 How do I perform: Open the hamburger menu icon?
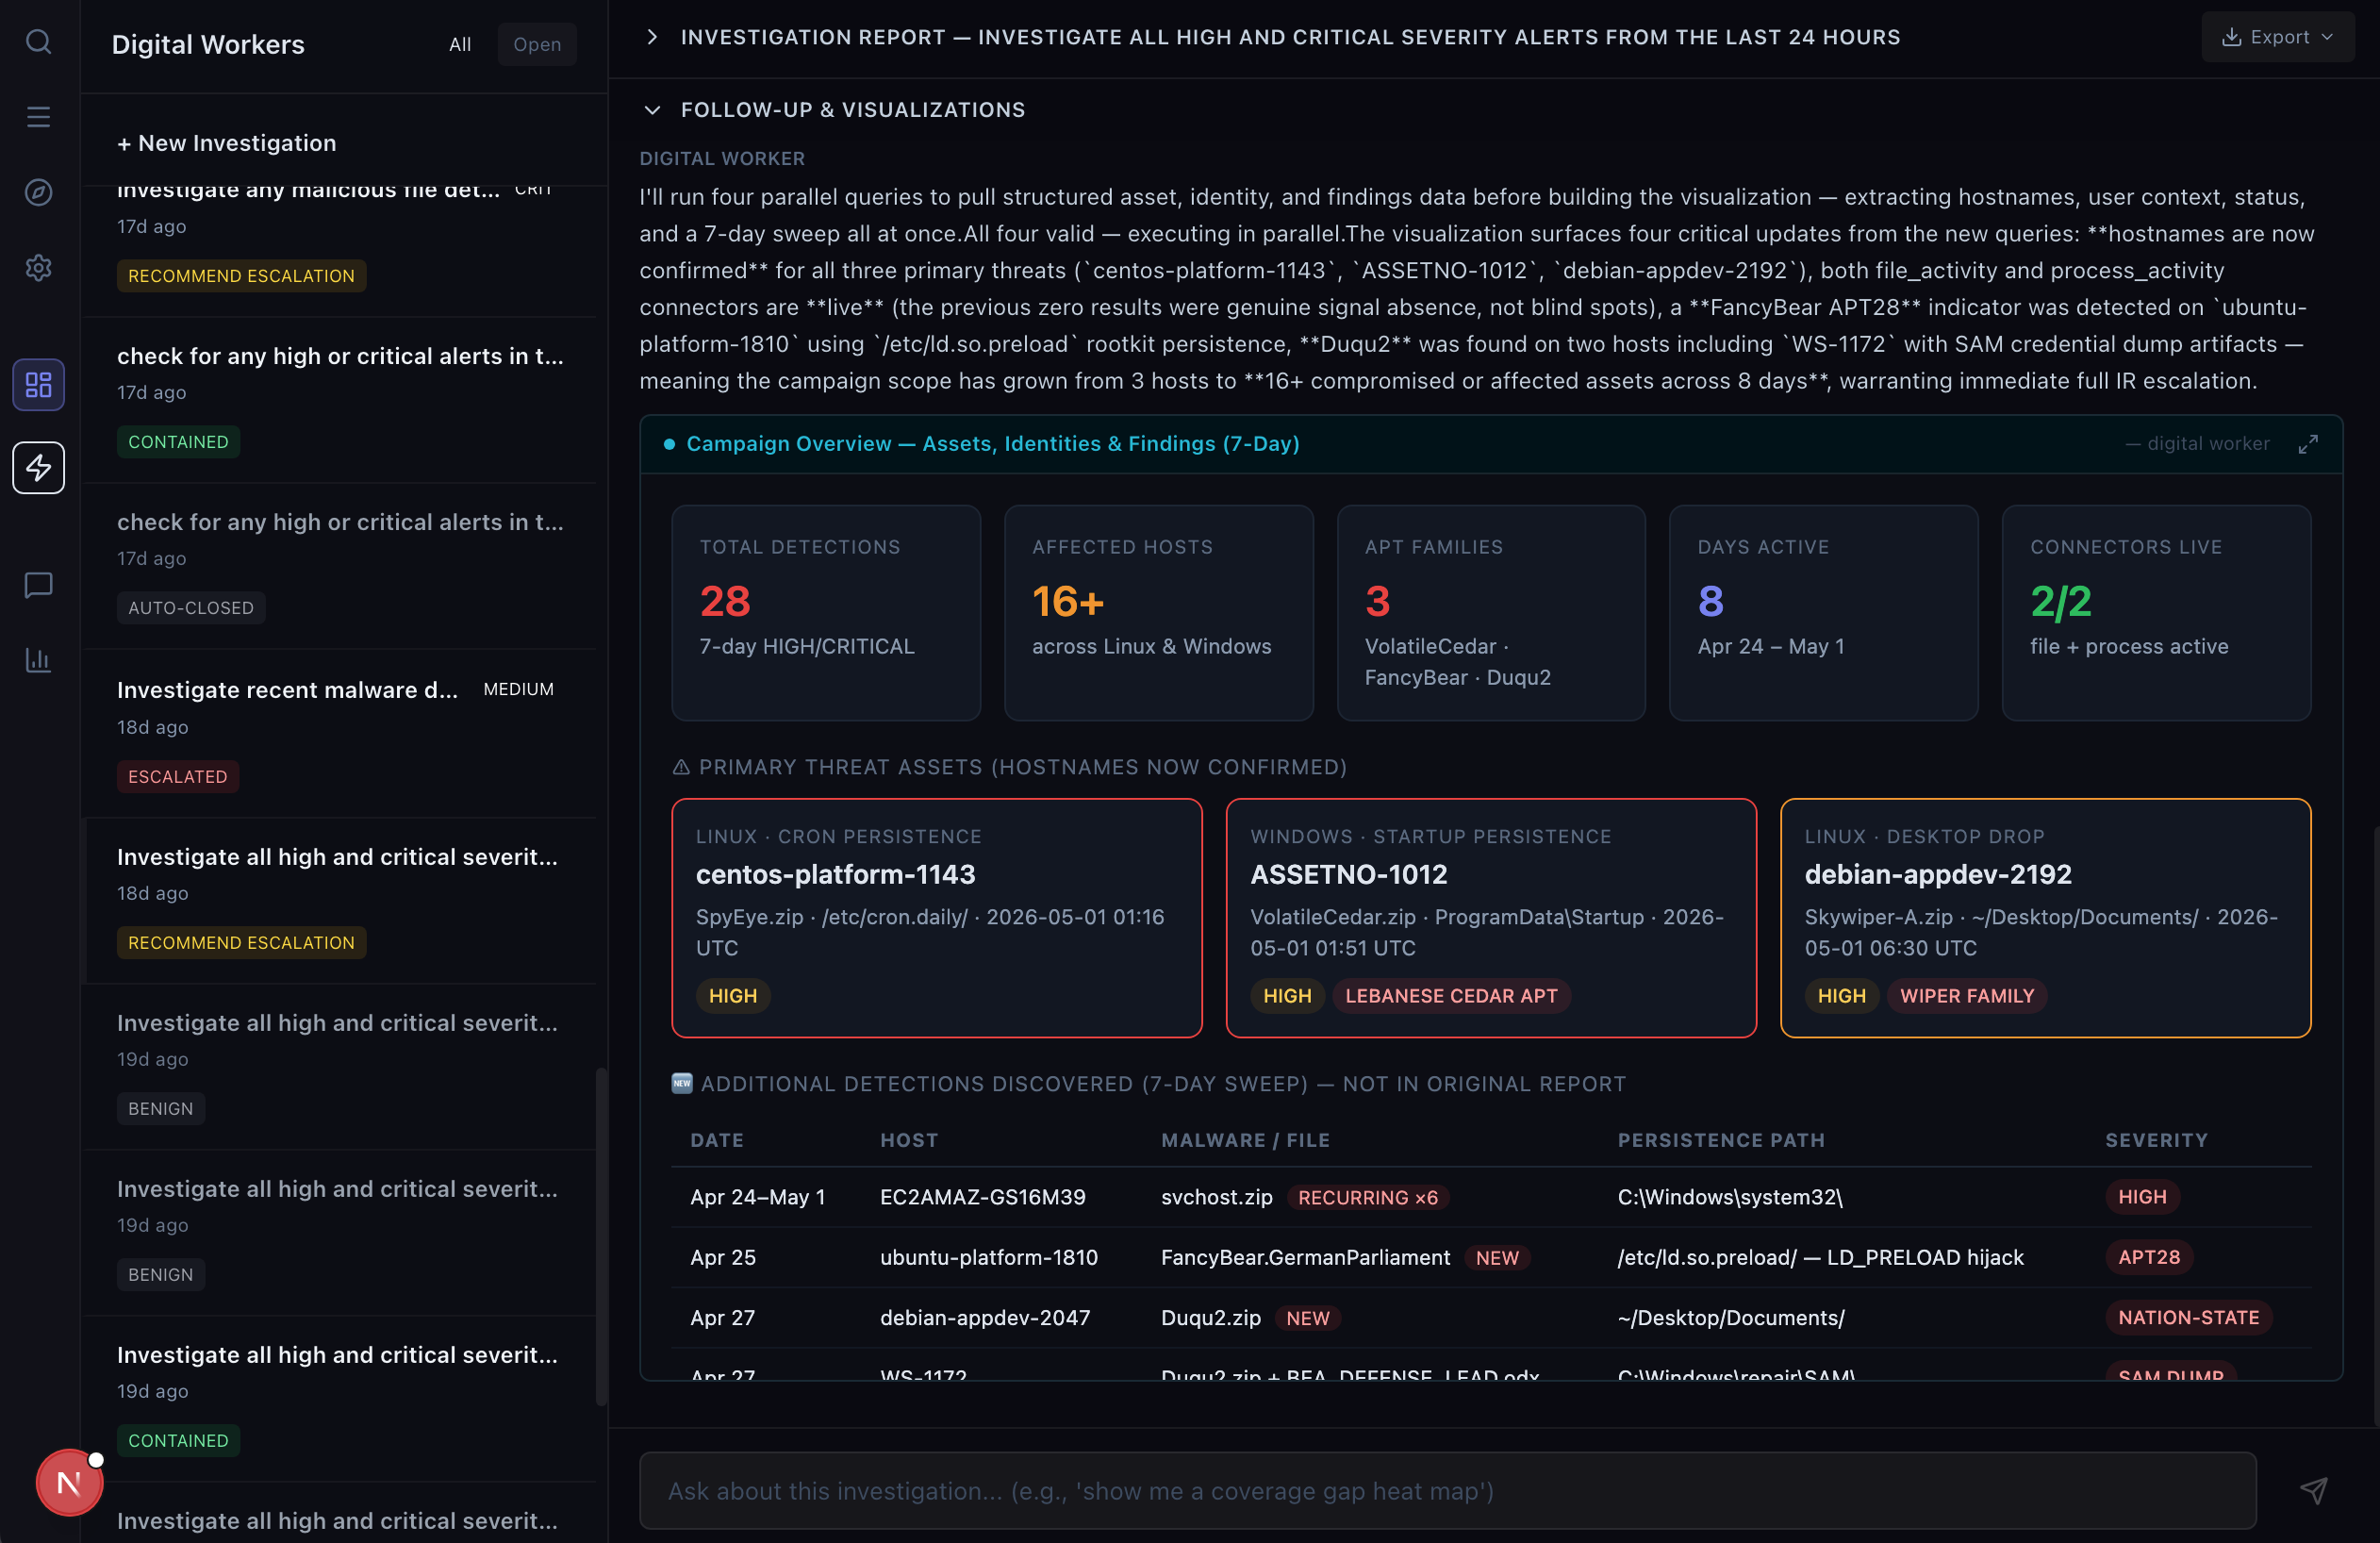38,117
